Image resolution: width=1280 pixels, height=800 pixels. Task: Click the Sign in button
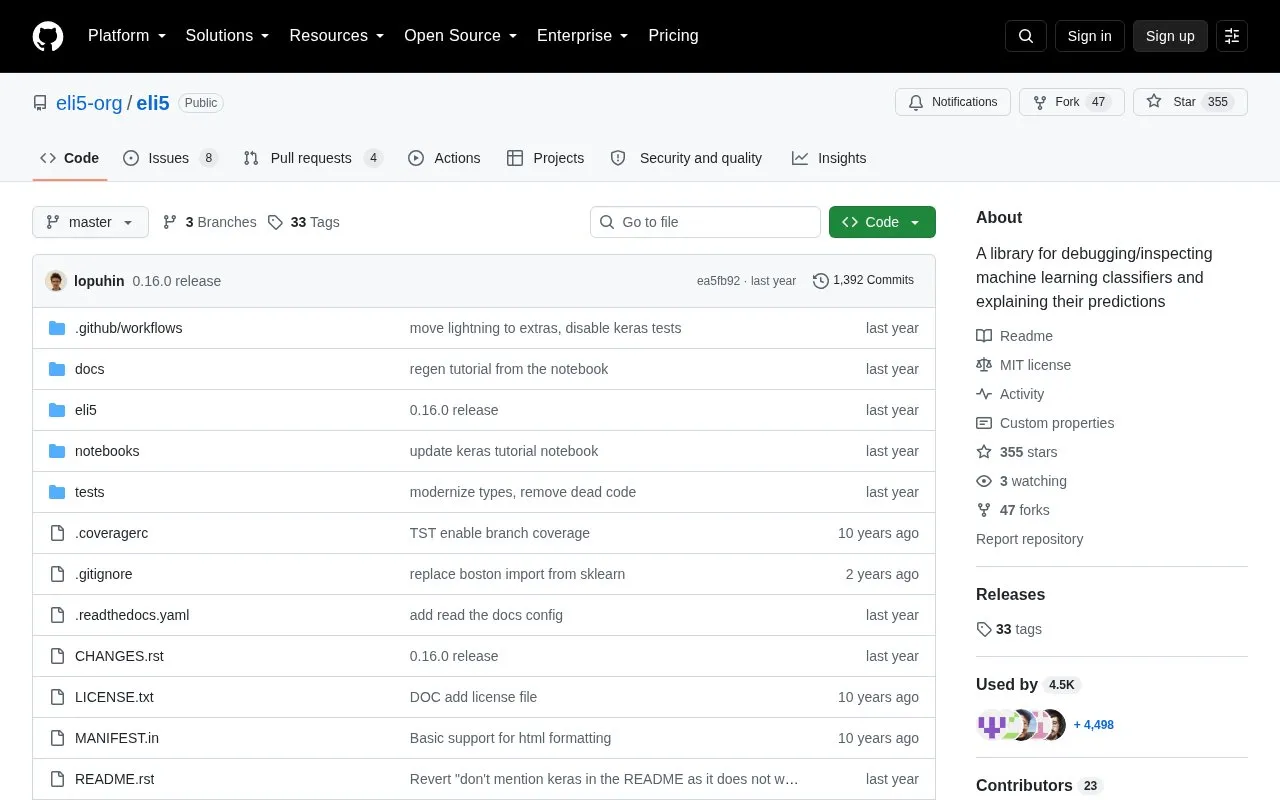1089,36
